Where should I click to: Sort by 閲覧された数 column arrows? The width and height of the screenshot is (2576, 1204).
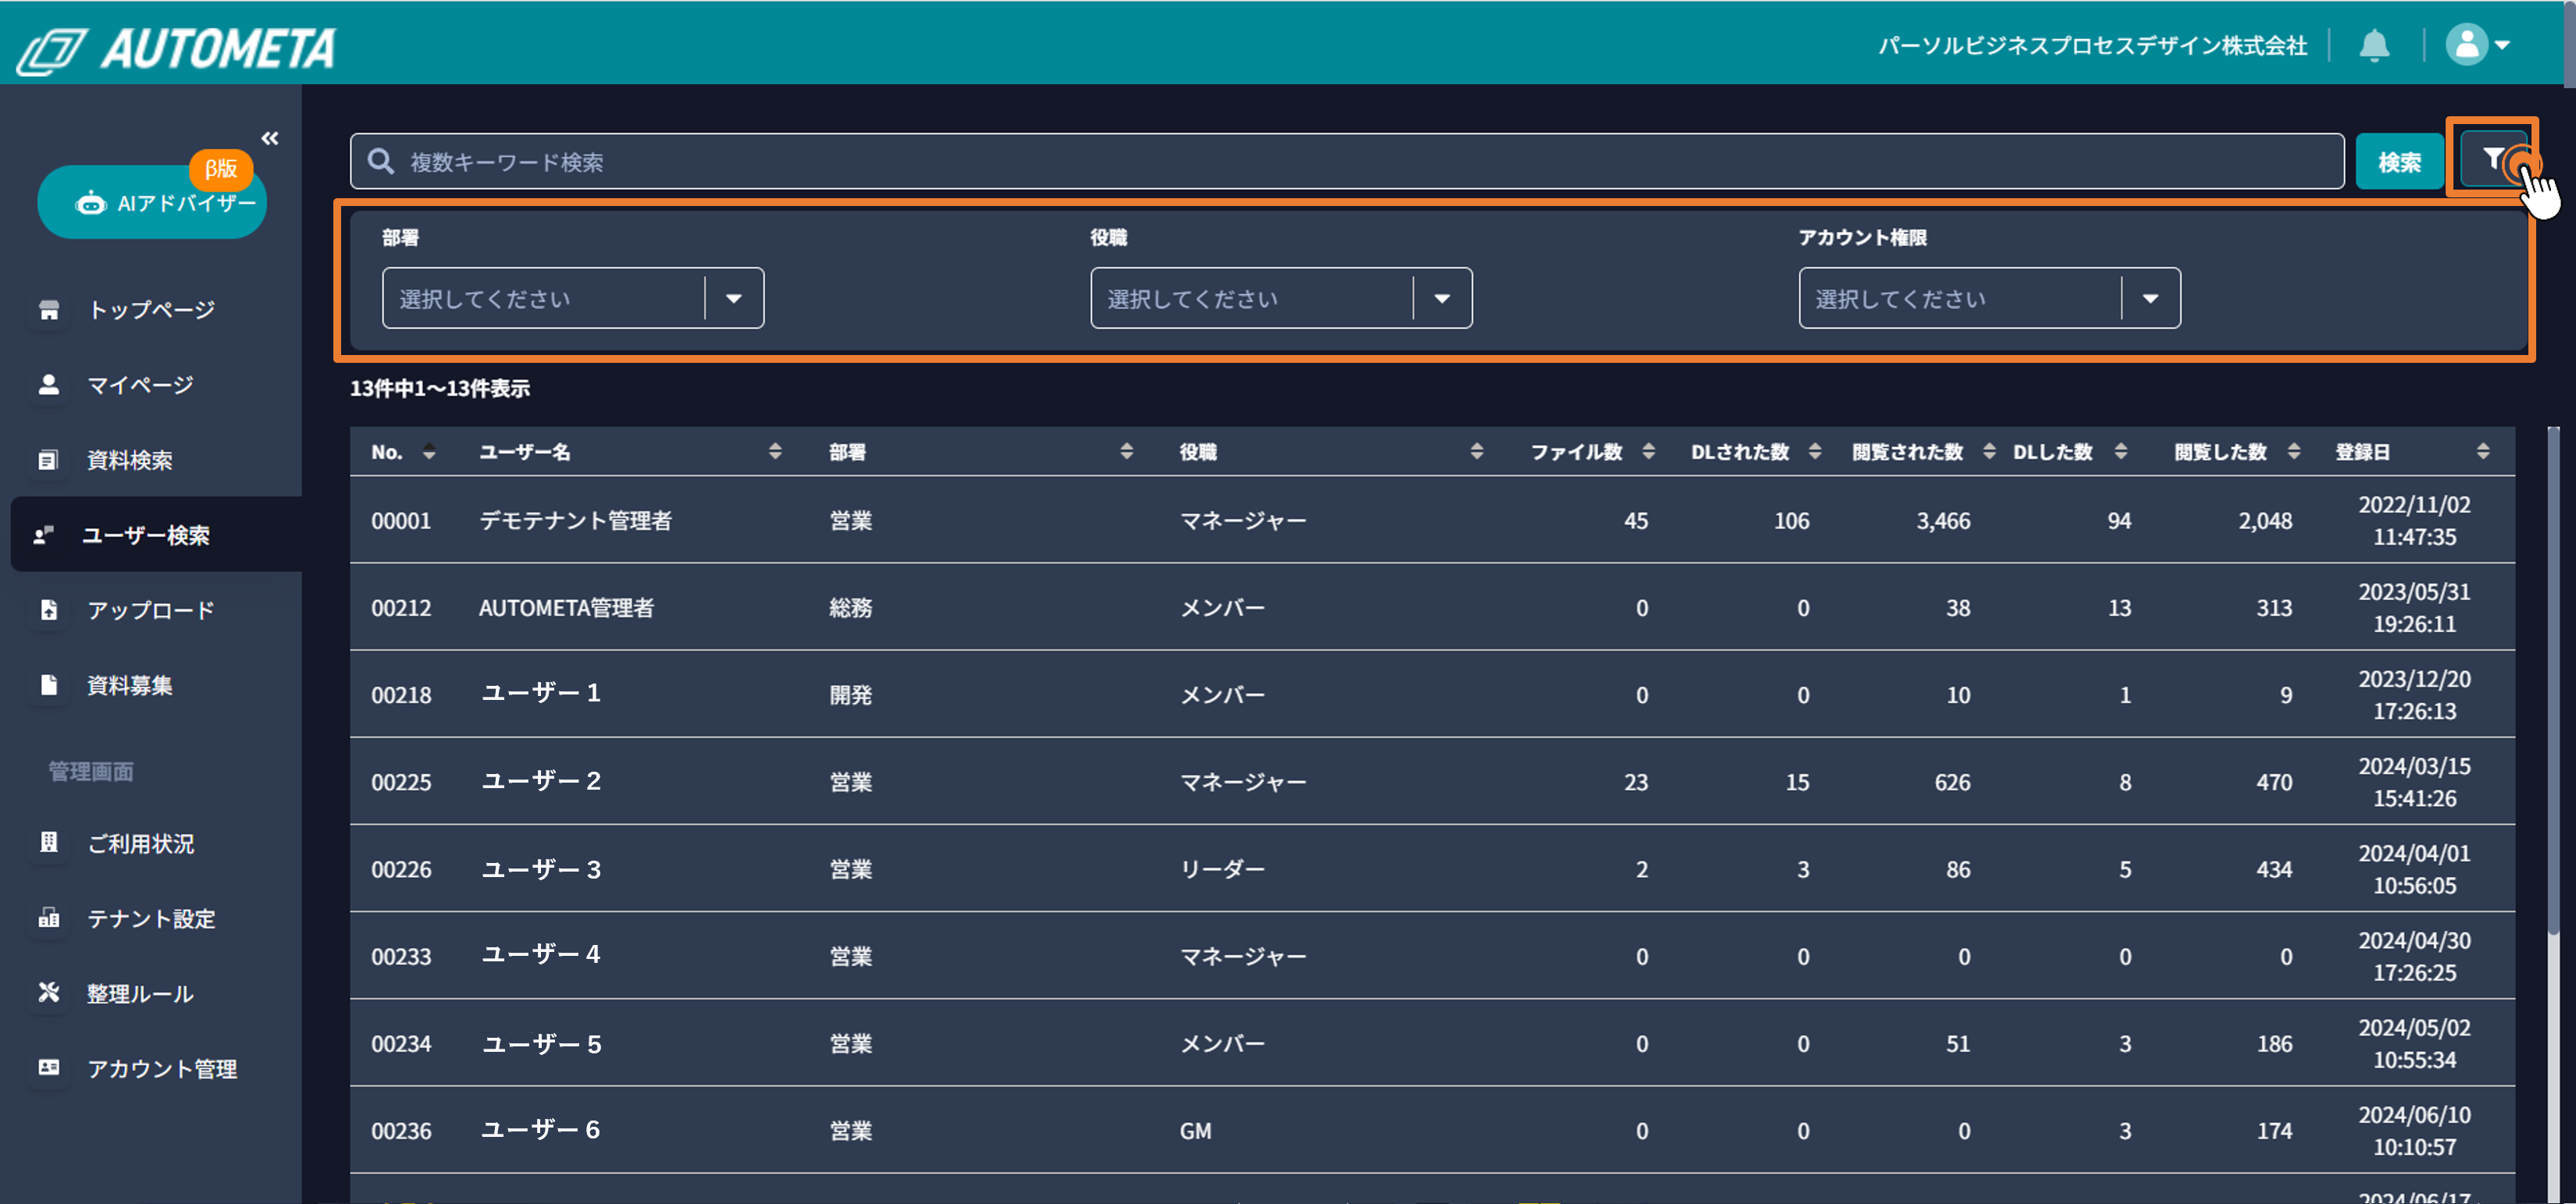pos(1989,452)
